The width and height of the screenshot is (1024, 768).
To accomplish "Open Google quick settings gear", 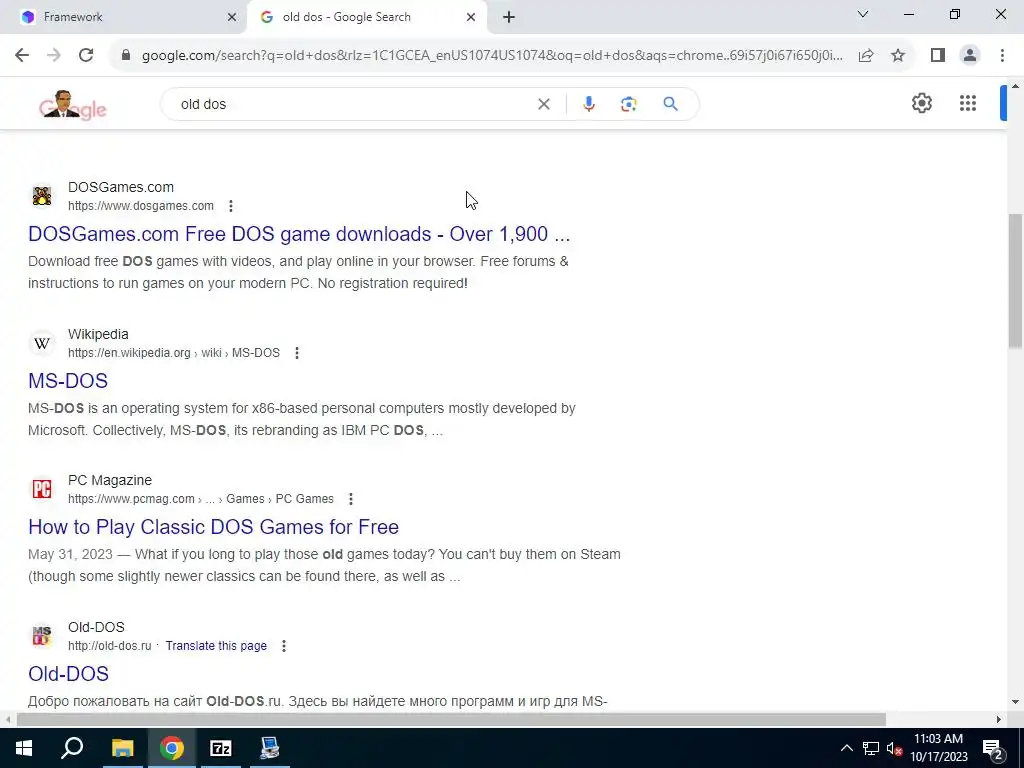I will click(921, 103).
